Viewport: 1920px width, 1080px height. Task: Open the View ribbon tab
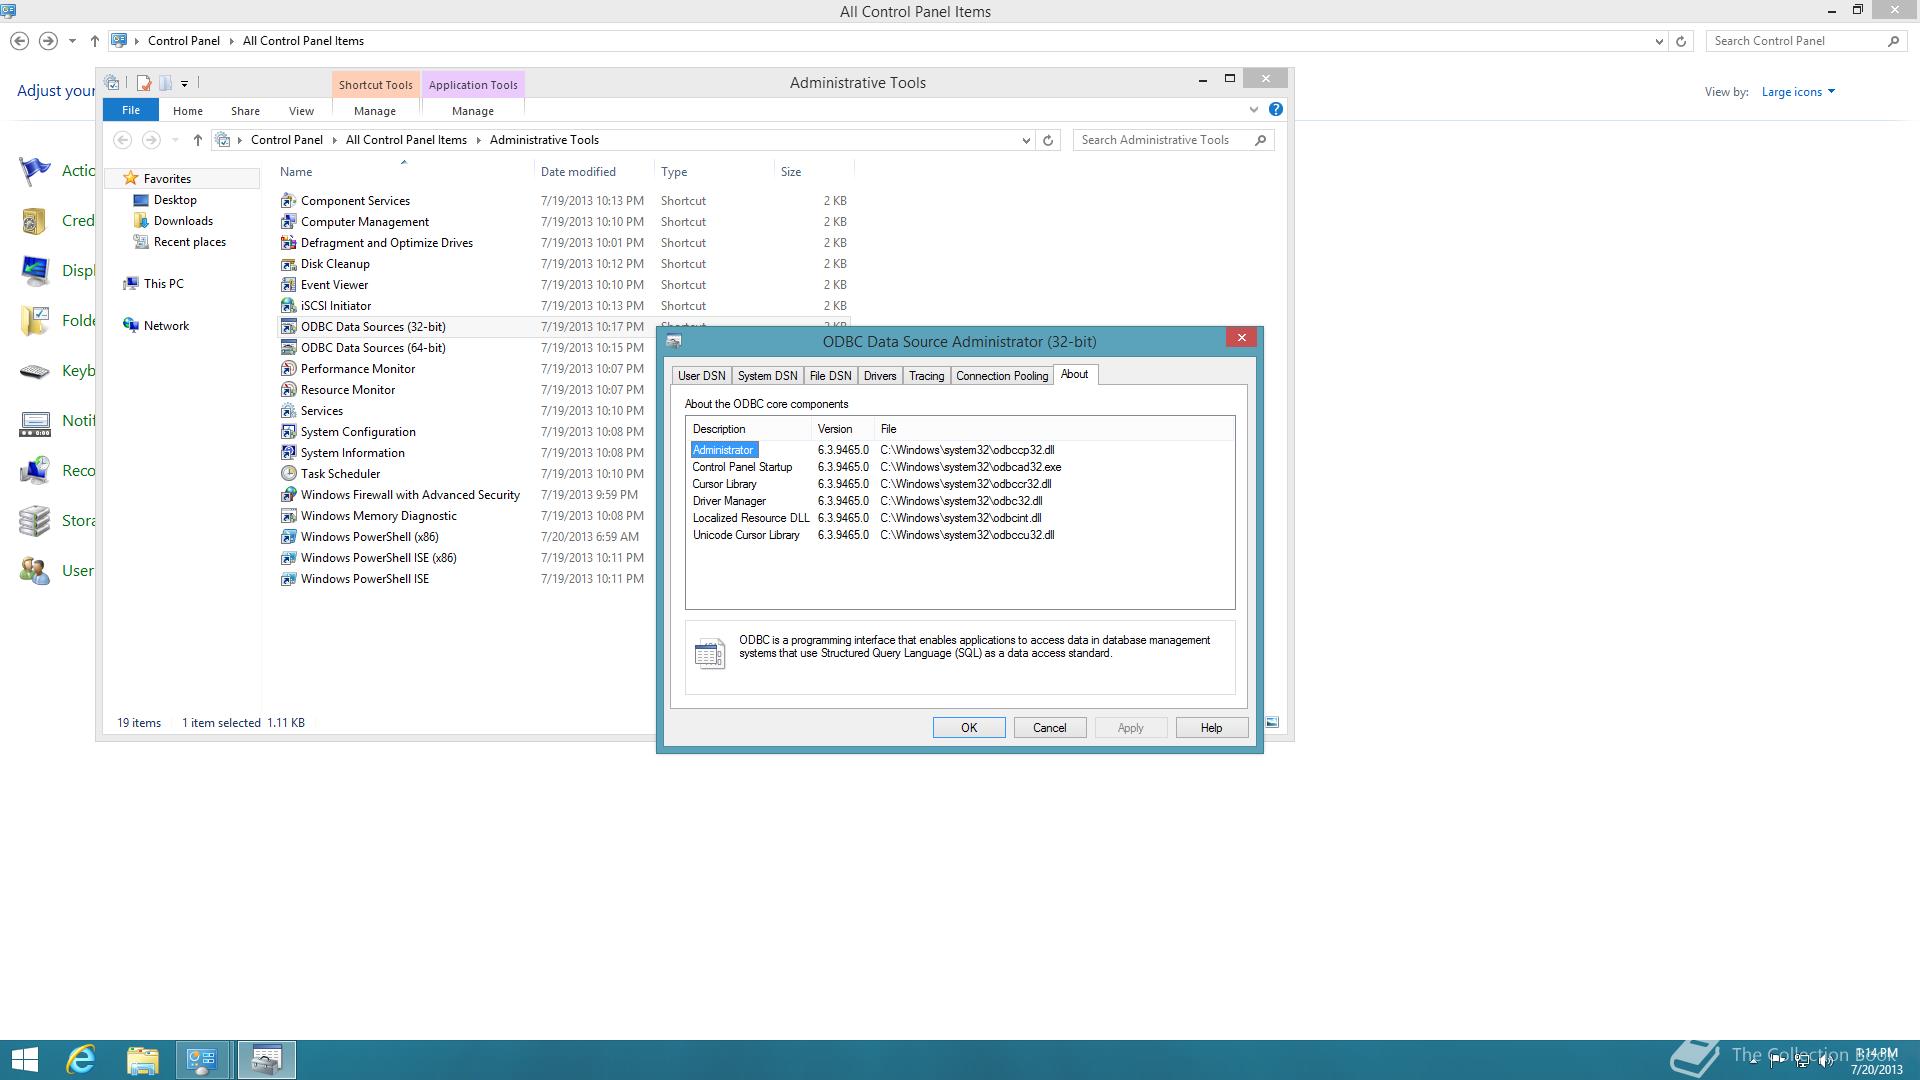pyautogui.click(x=301, y=111)
